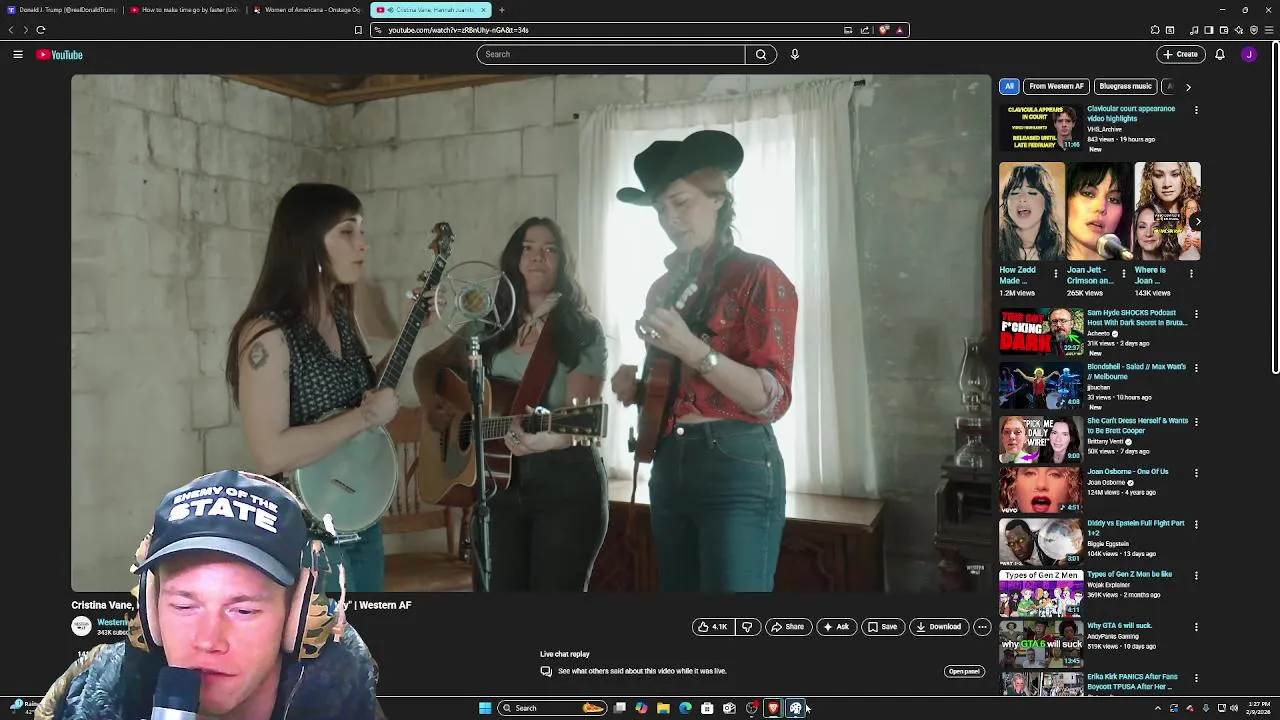Click the page vertical scrollbar
Screen dimensions: 1280x720
pyautogui.click(x=1275, y=207)
